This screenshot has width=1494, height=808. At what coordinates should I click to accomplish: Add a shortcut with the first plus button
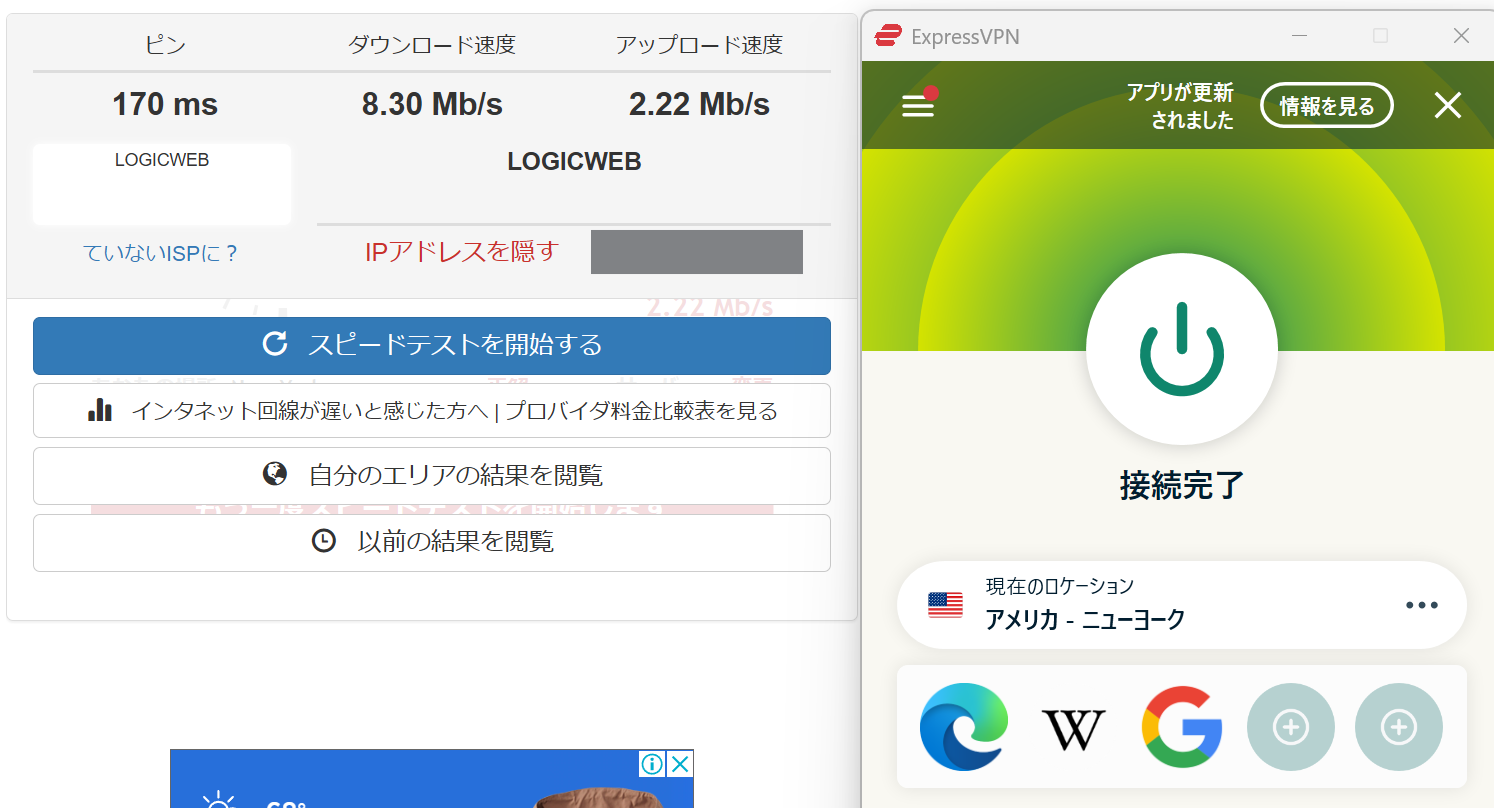click(1290, 727)
